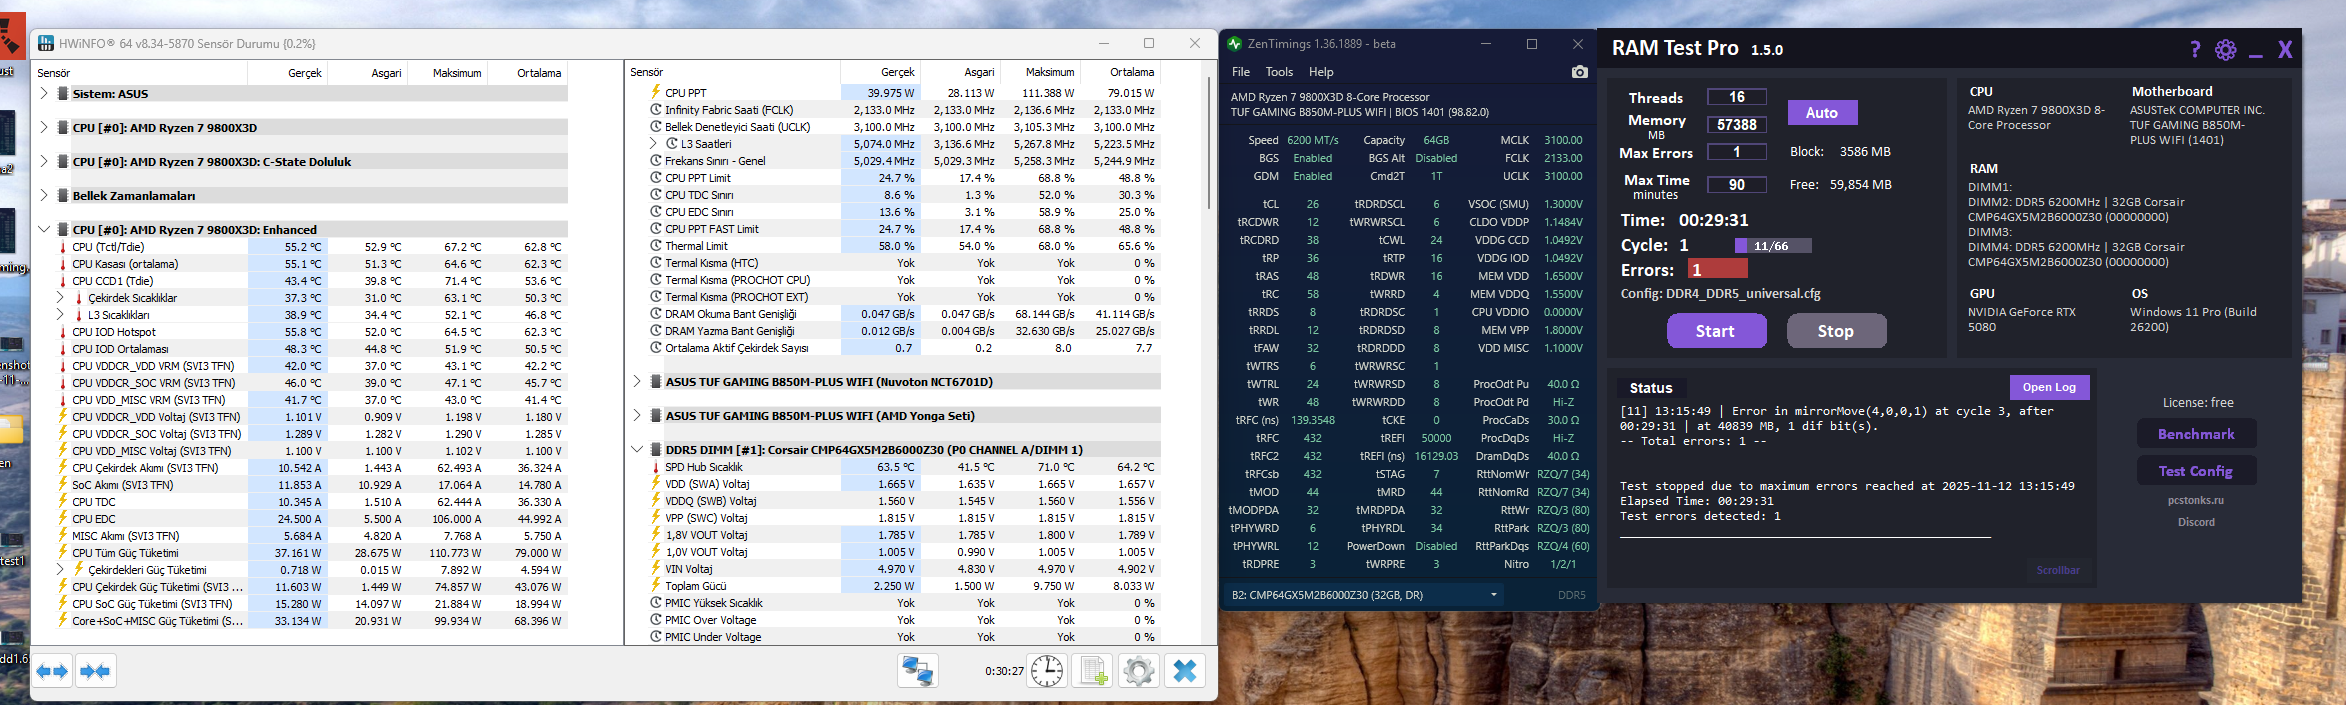Click red Errors indicator showing 1

point(1718,269)
